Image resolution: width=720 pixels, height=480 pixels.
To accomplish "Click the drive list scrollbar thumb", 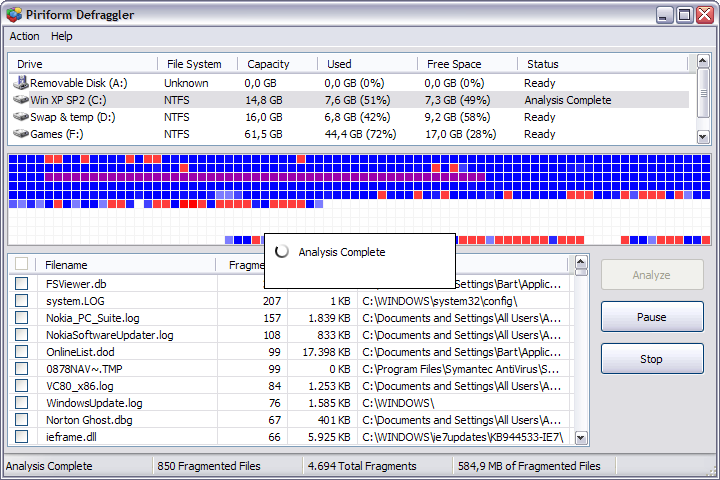I will point(703,93).
